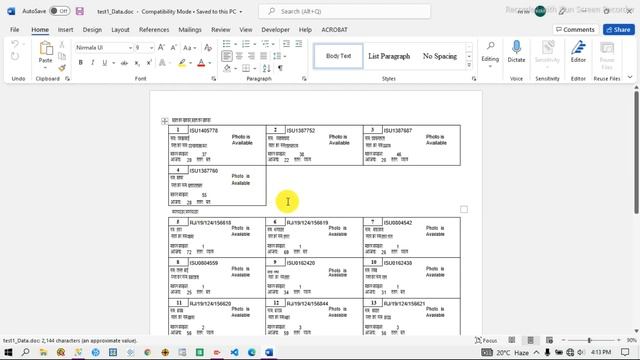Click the Format Painter brush icon

(62, 68)
